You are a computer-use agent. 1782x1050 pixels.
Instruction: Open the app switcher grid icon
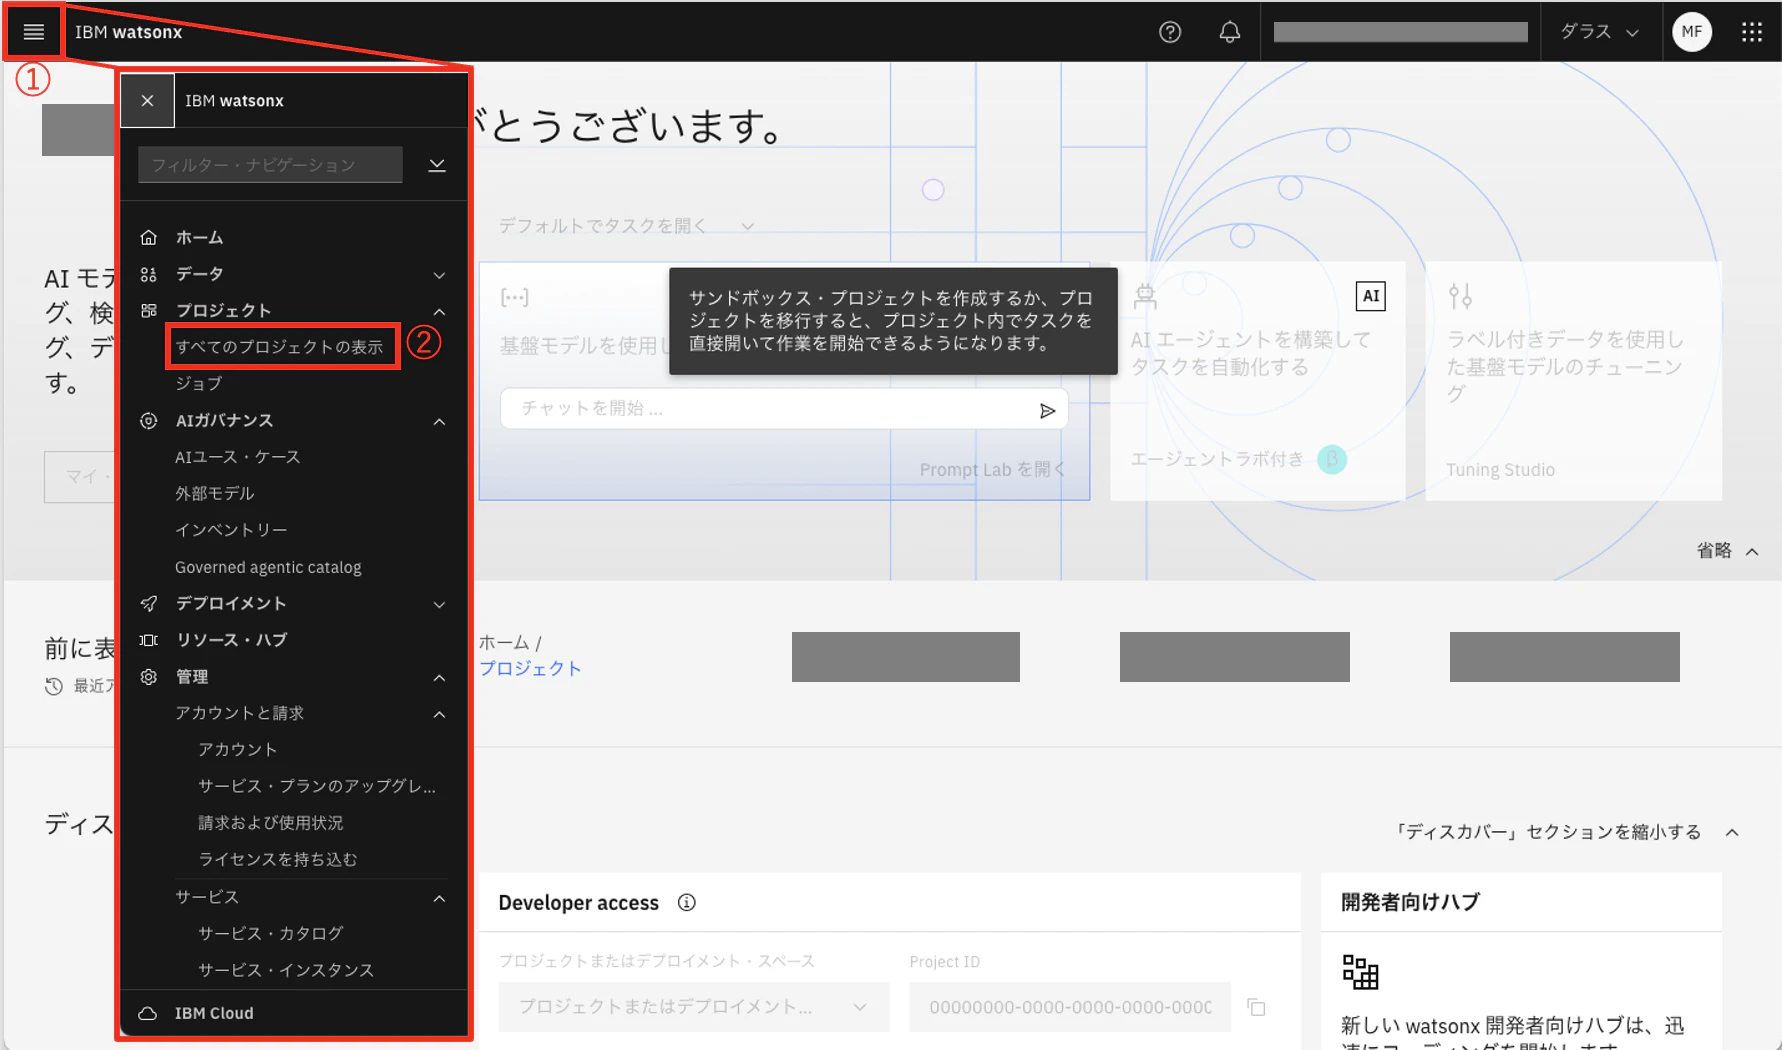point(1752,32)
